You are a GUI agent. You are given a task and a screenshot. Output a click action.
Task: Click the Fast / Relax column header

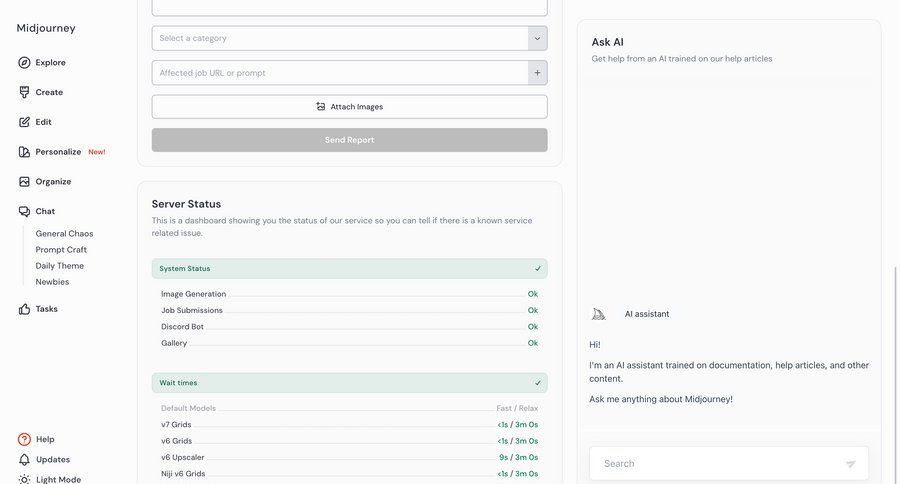click(x=517, y=408)
